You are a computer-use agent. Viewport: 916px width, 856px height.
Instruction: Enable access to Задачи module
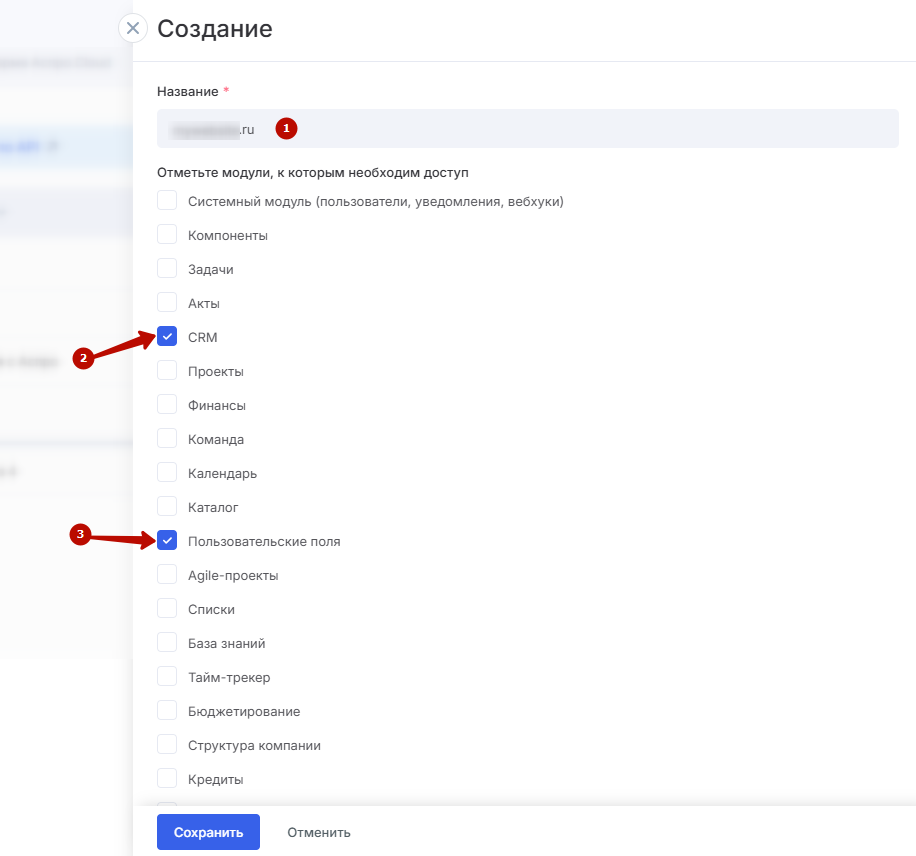click(x=167, y=269)
